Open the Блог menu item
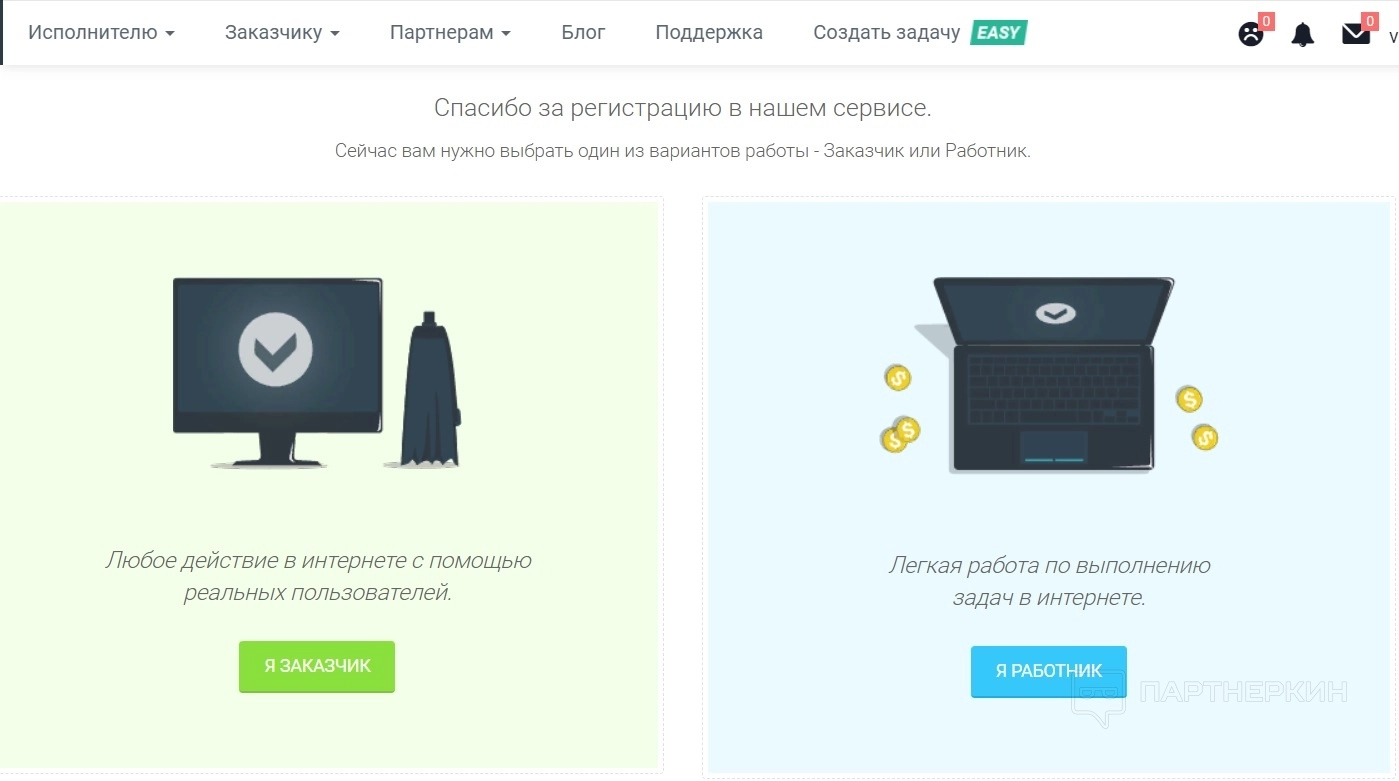1399x781 pixels. point(583,32)
